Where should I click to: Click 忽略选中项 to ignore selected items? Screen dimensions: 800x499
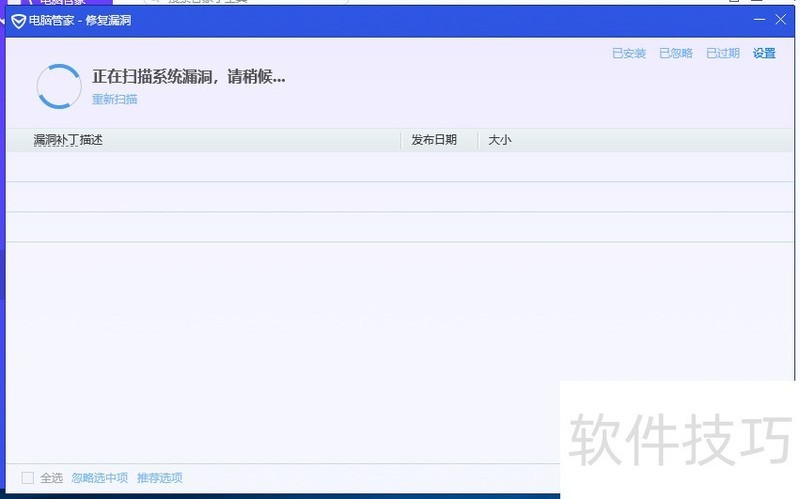(100, 478)
